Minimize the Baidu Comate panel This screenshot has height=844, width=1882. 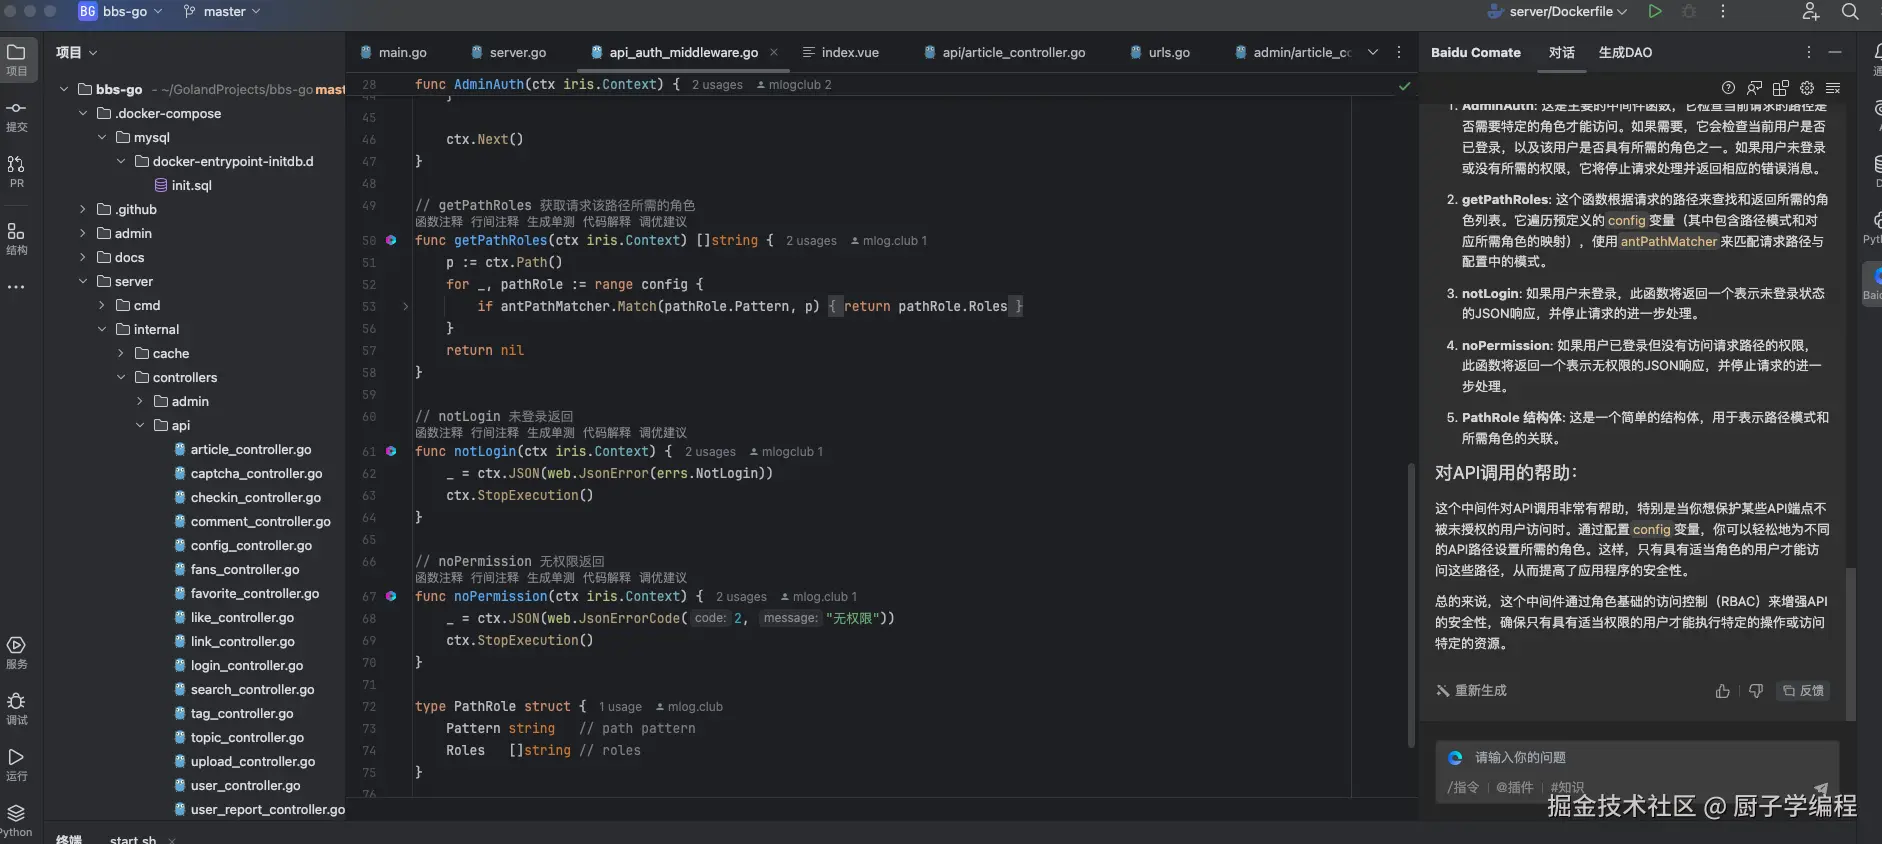1835,52
